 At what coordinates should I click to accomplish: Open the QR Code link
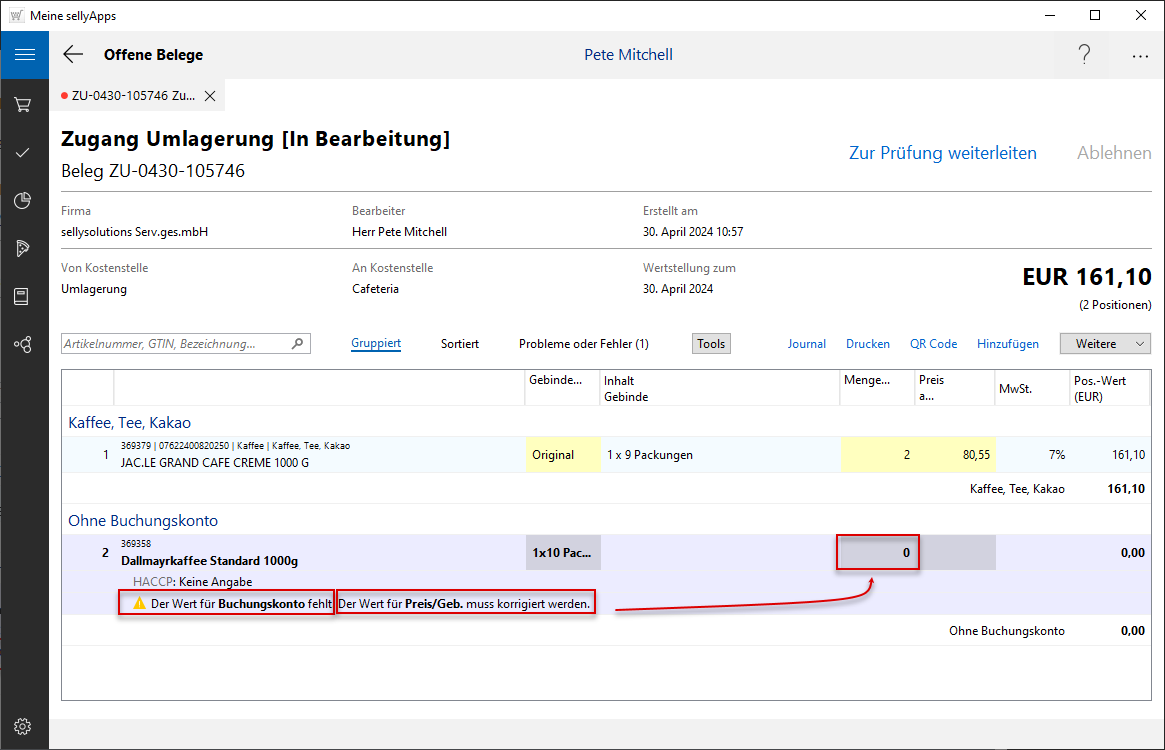pyautogui.click(x=933, y=343)
